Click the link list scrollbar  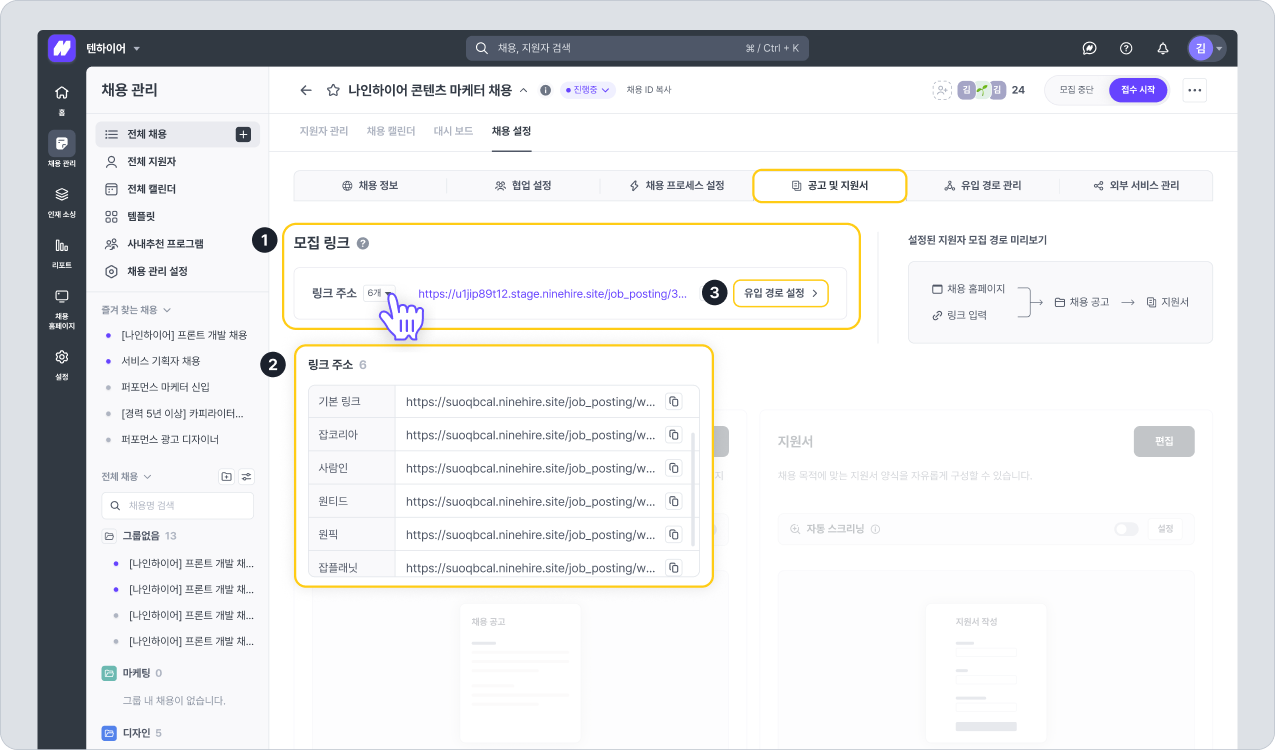coord(693,488)
